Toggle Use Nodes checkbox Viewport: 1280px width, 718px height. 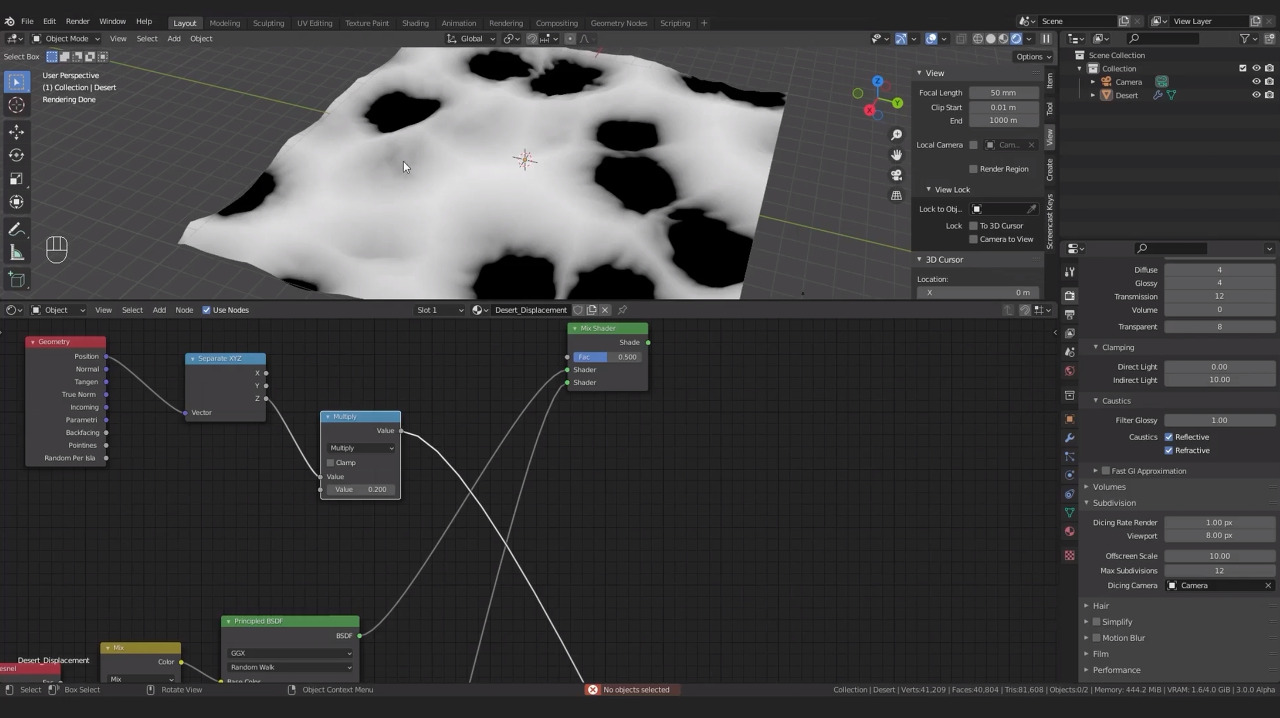[207, 310]
